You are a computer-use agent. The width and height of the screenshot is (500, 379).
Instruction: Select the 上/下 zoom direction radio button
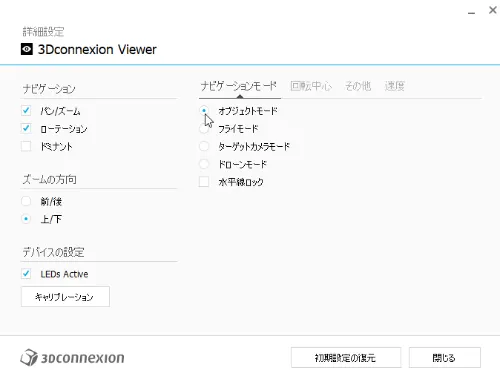(26, 219)
